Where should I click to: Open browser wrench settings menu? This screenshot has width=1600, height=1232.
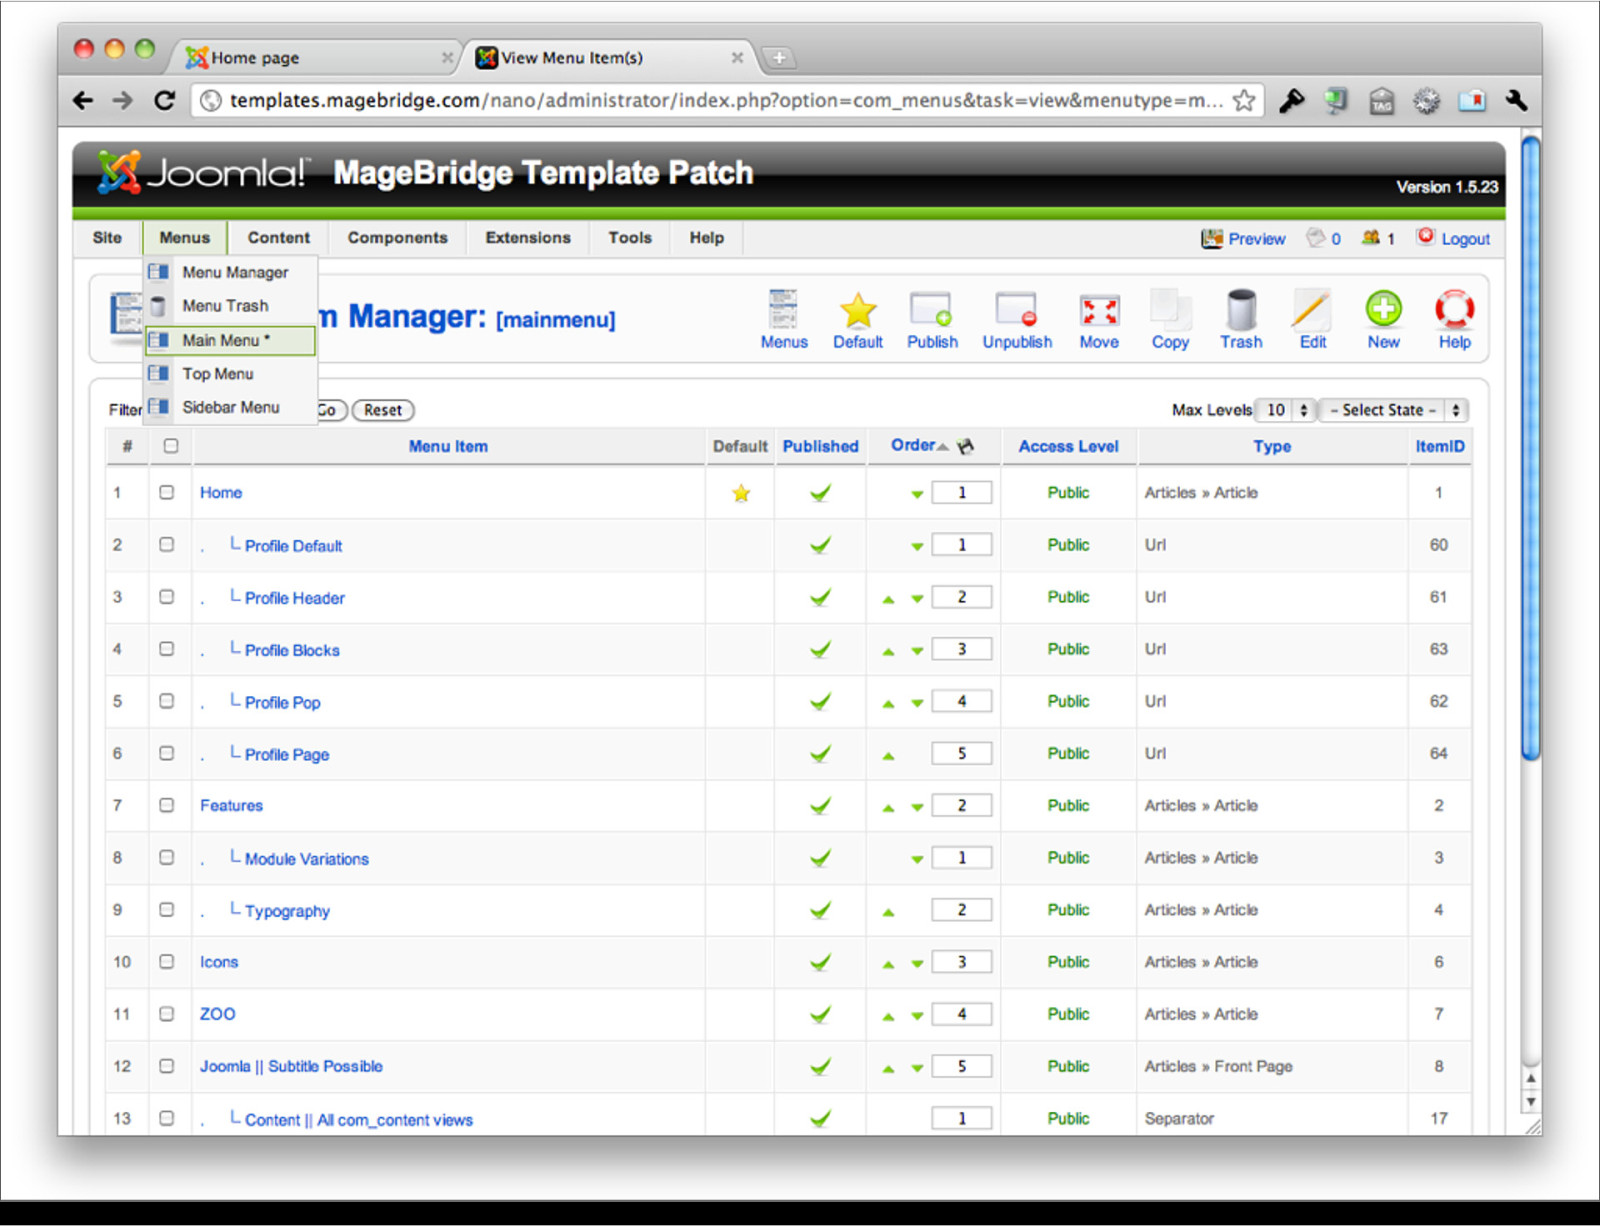click(x=1516, y=100)
